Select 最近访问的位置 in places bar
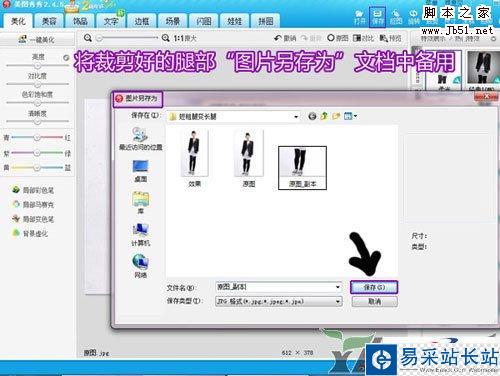 140,139
